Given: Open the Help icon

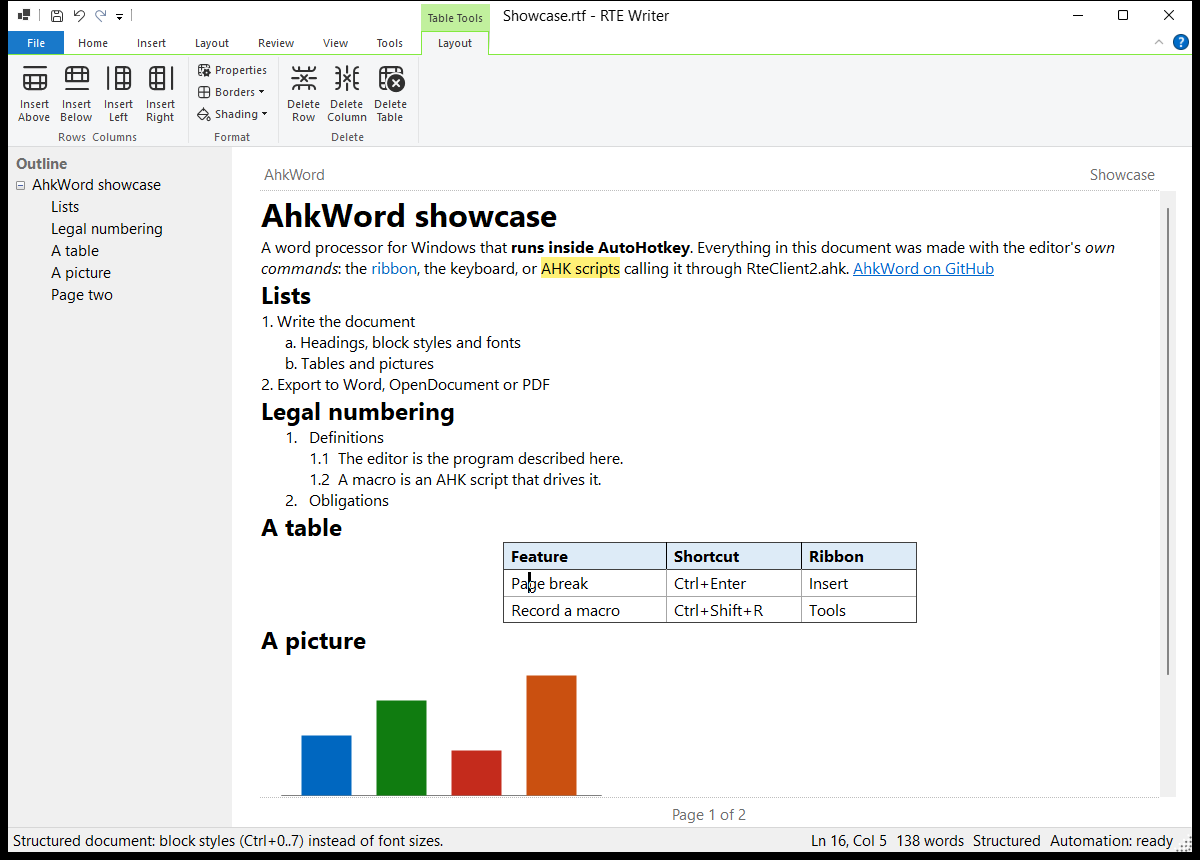Looking at the screenshot, I should coord(1180,42).
